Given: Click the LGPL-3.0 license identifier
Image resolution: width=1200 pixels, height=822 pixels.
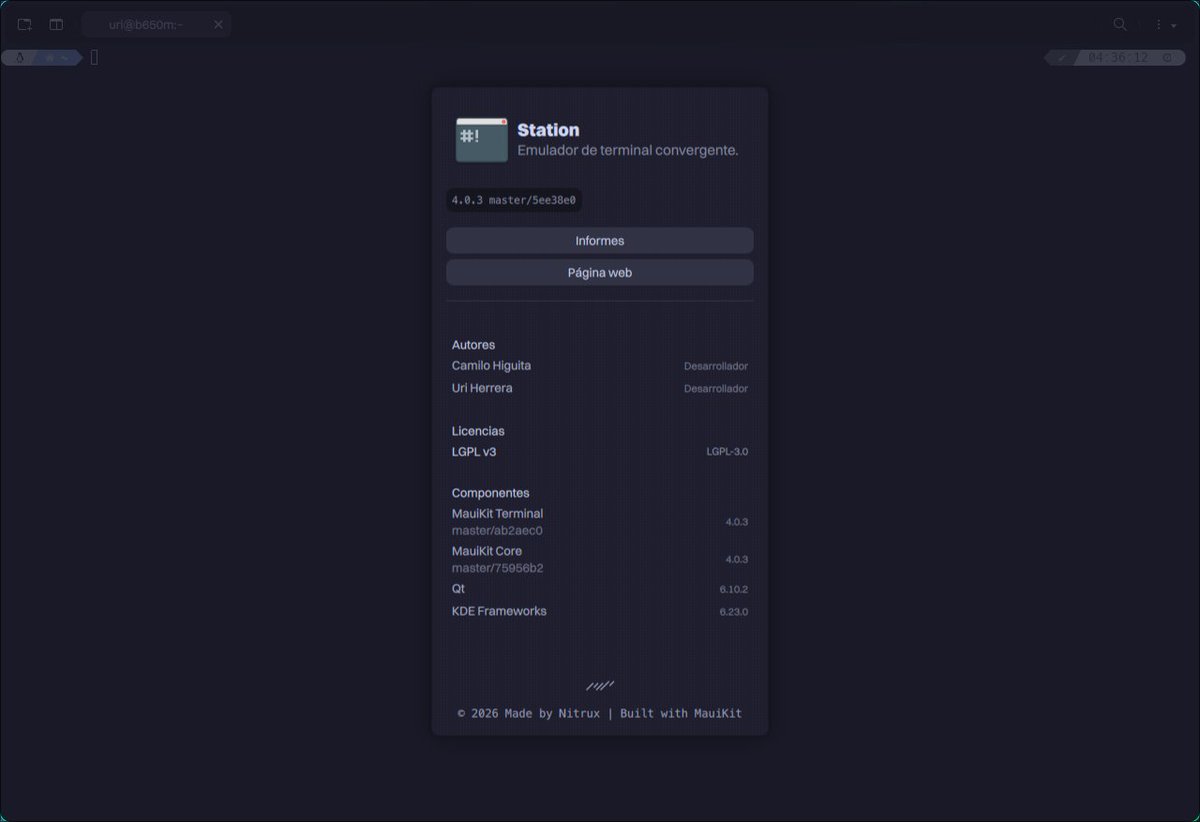Looking at the screenshot, I should click(x=727, y=452).
